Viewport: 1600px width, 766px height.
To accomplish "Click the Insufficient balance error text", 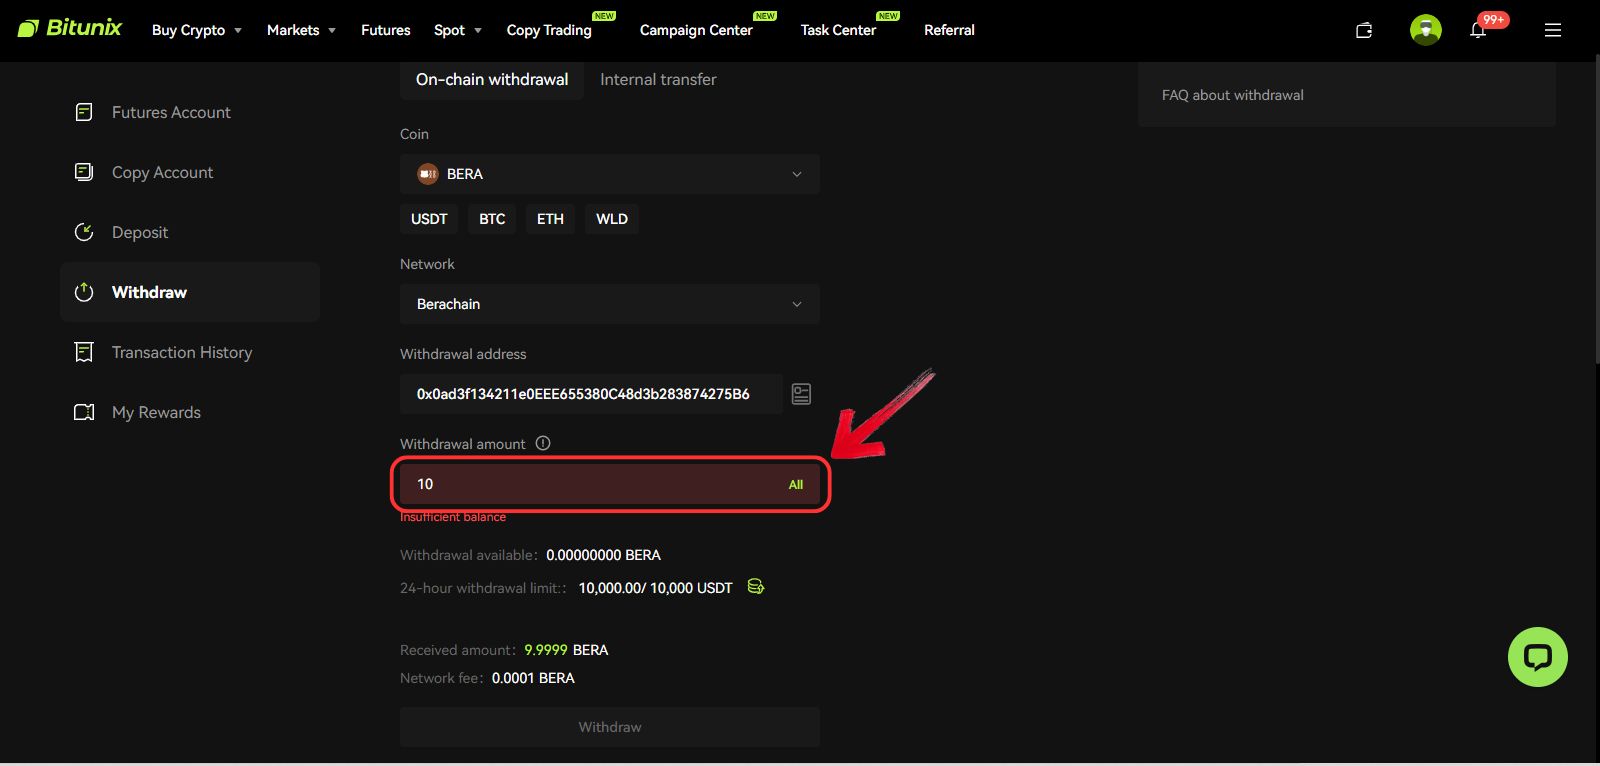I will tap(453, 517).
